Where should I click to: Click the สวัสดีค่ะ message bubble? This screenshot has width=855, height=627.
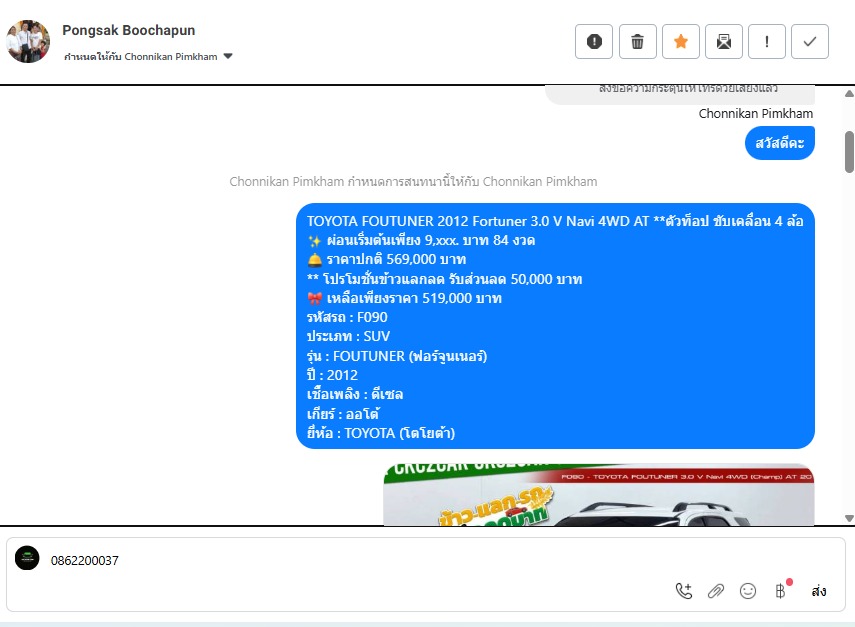(x=780, y=143)
